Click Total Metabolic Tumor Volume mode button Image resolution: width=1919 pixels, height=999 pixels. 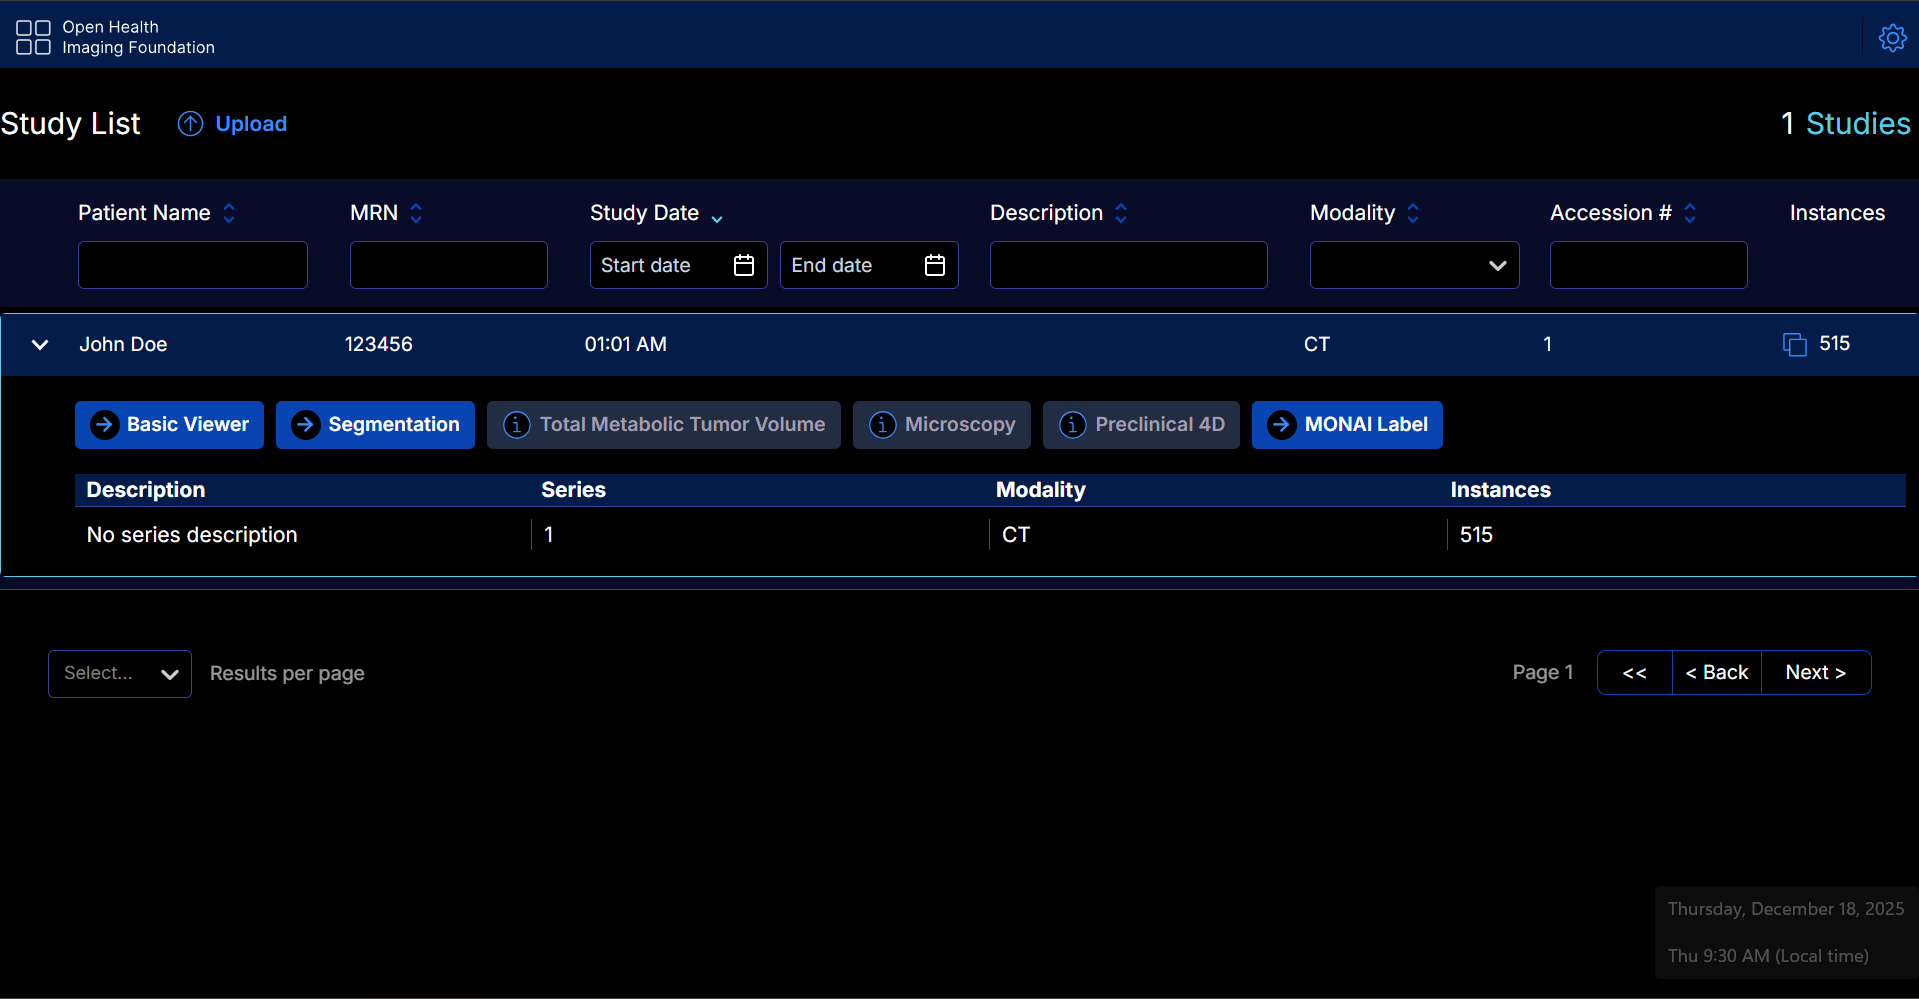coord(664,425)
